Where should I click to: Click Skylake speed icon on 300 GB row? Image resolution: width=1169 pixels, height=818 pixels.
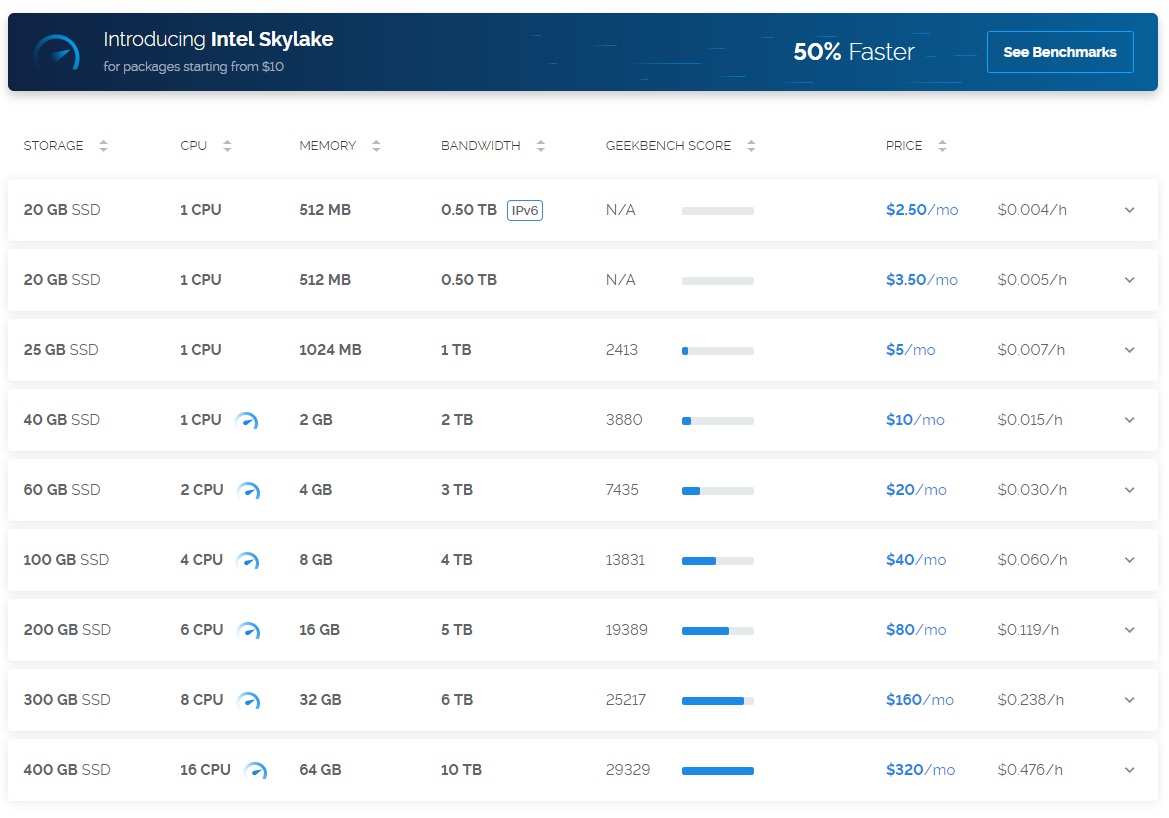[x=249, y=701]
